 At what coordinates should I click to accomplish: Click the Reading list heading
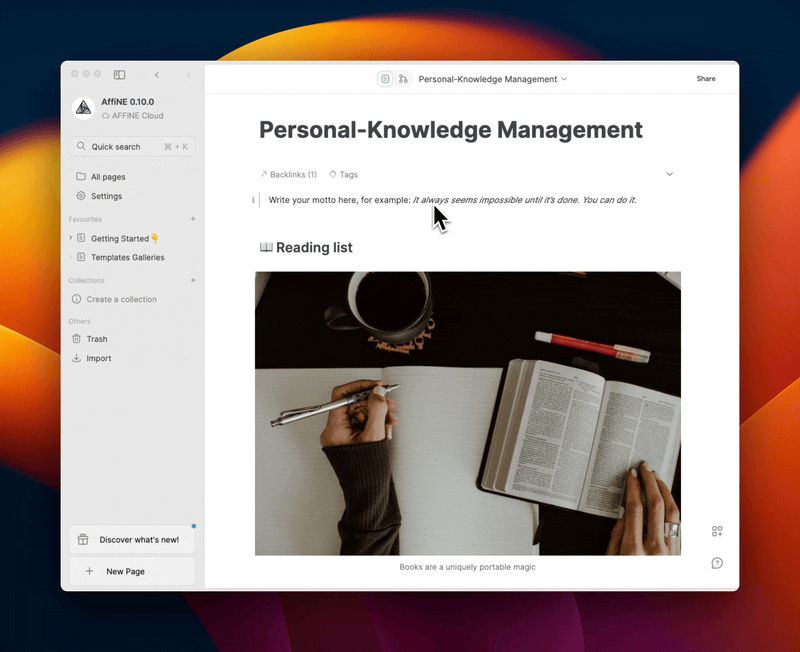coord(306,247)
